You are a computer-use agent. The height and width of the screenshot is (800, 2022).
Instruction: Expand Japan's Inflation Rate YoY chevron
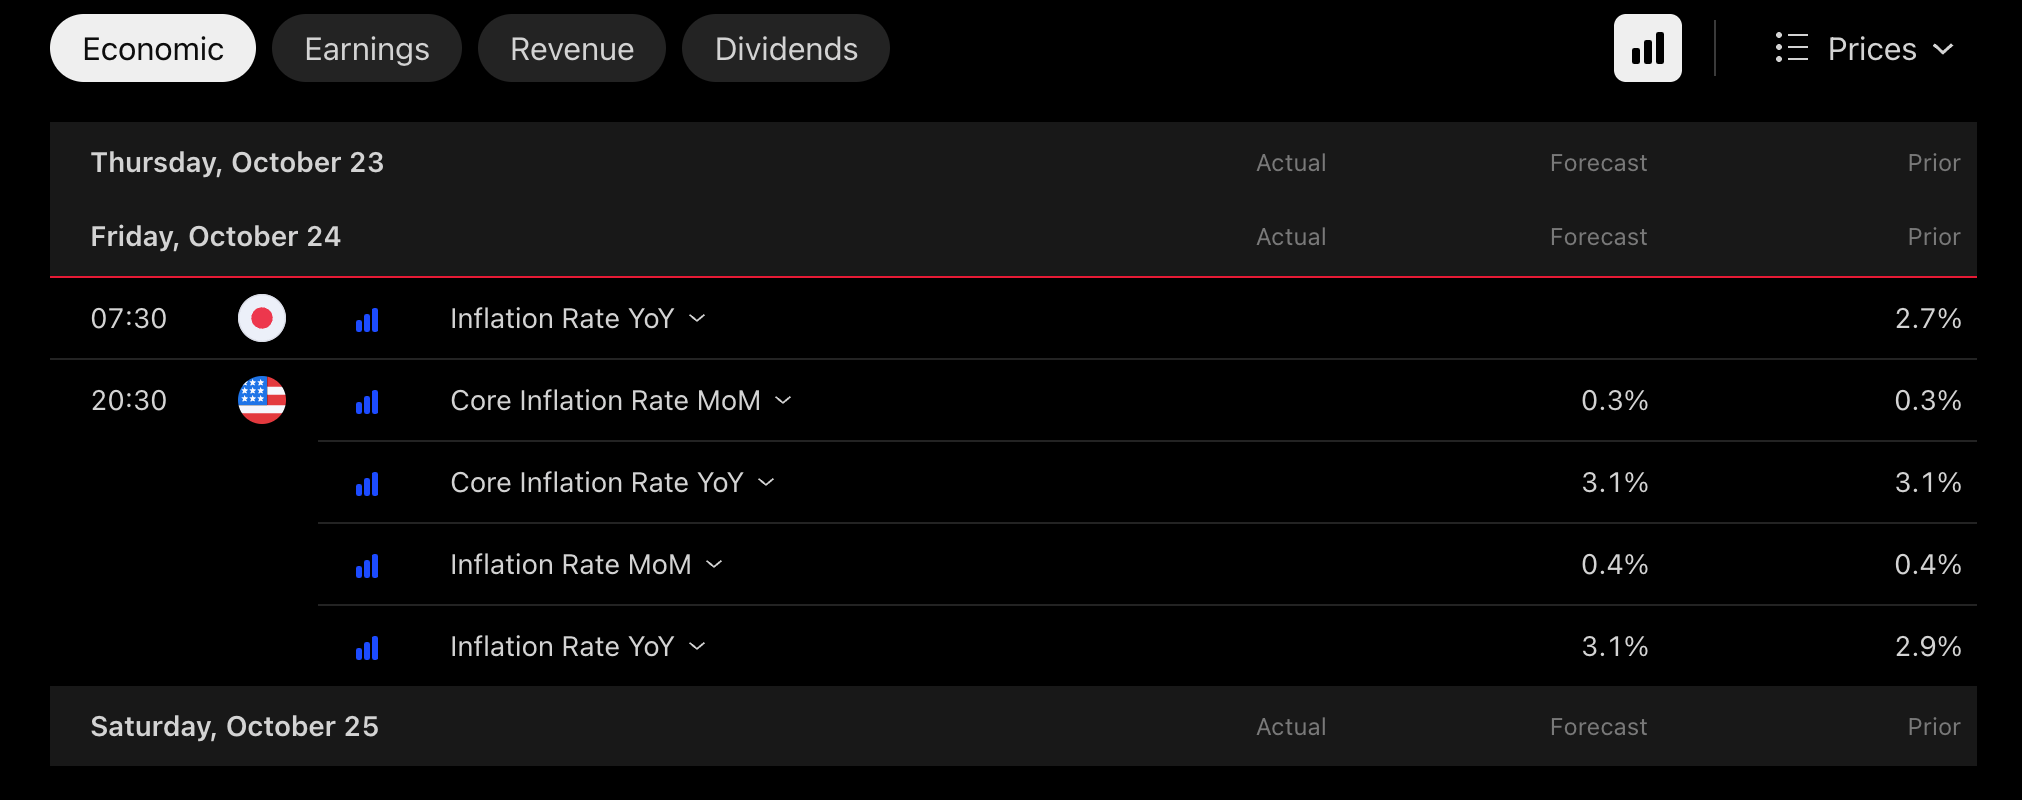click(x=698, y=318)
